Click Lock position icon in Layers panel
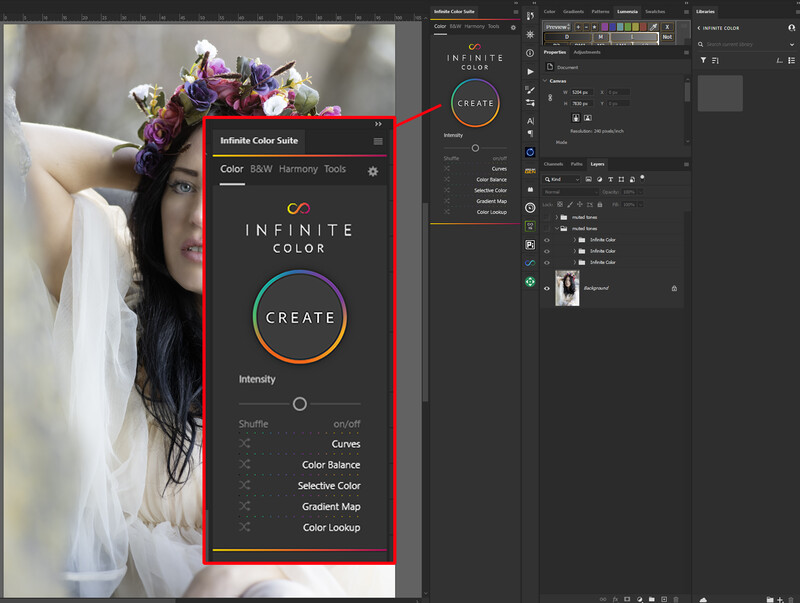 coord(580,205)
